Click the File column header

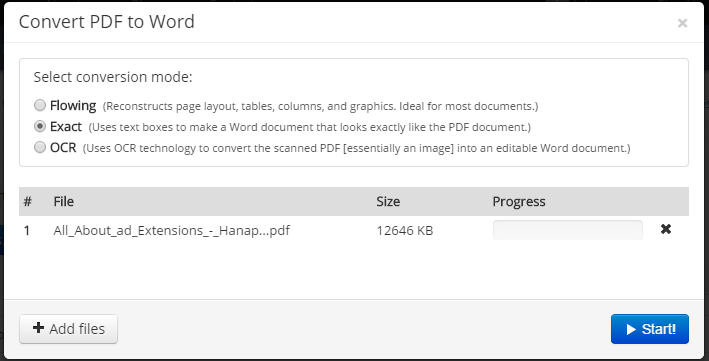[63, 201]
